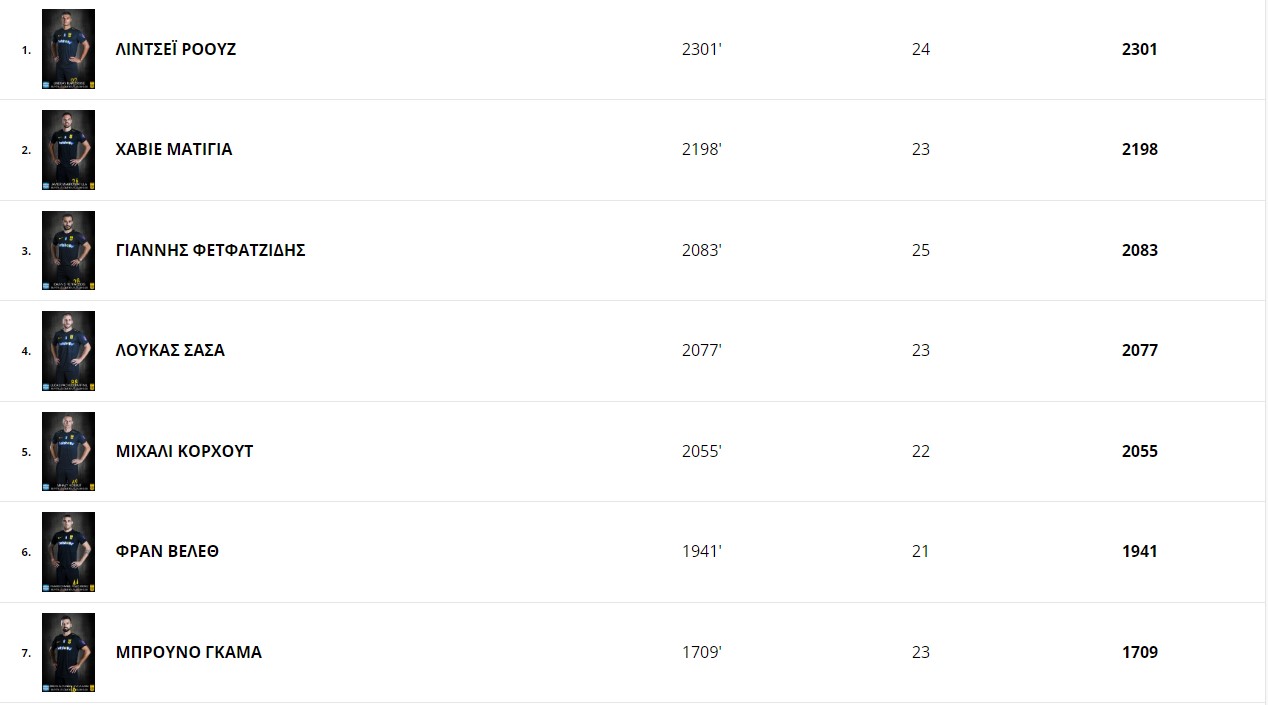Click the 1941' minutes for ΦΡΑΝ ΒΕΛΕΘ
This screenshot has width=1268, height=705.
701,551
